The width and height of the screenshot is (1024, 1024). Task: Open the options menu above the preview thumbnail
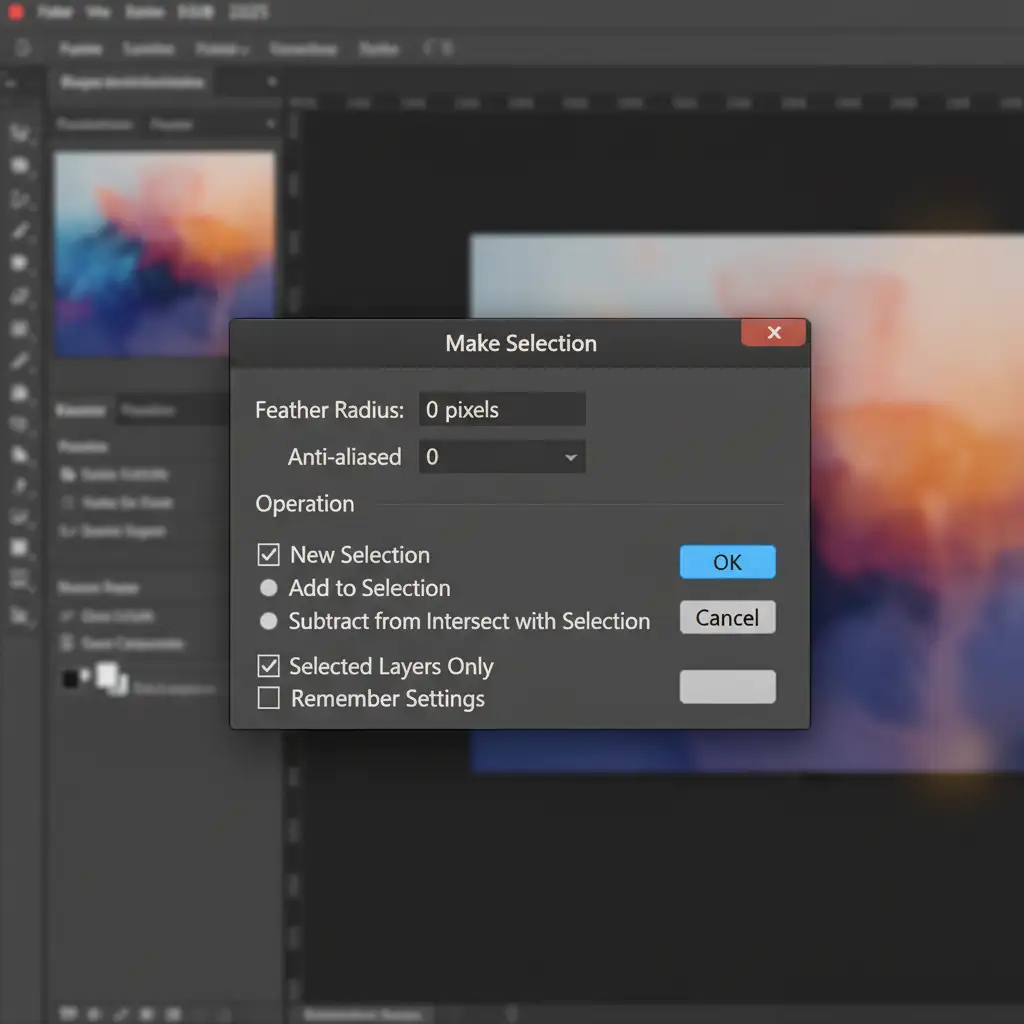coord(270,124)
